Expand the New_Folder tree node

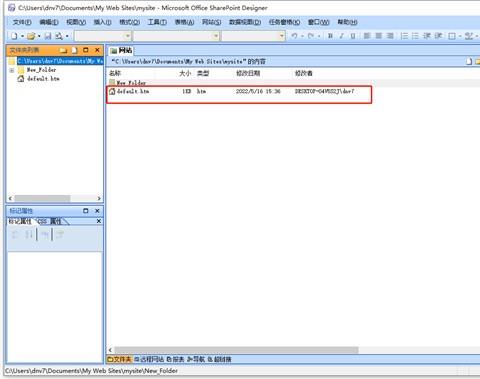pos(12,70)
